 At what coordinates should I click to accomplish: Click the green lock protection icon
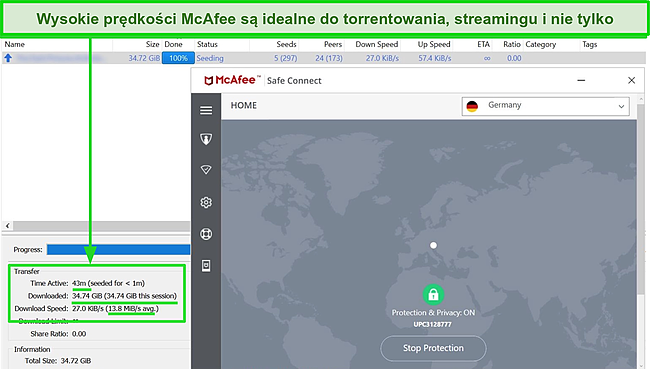433,295
